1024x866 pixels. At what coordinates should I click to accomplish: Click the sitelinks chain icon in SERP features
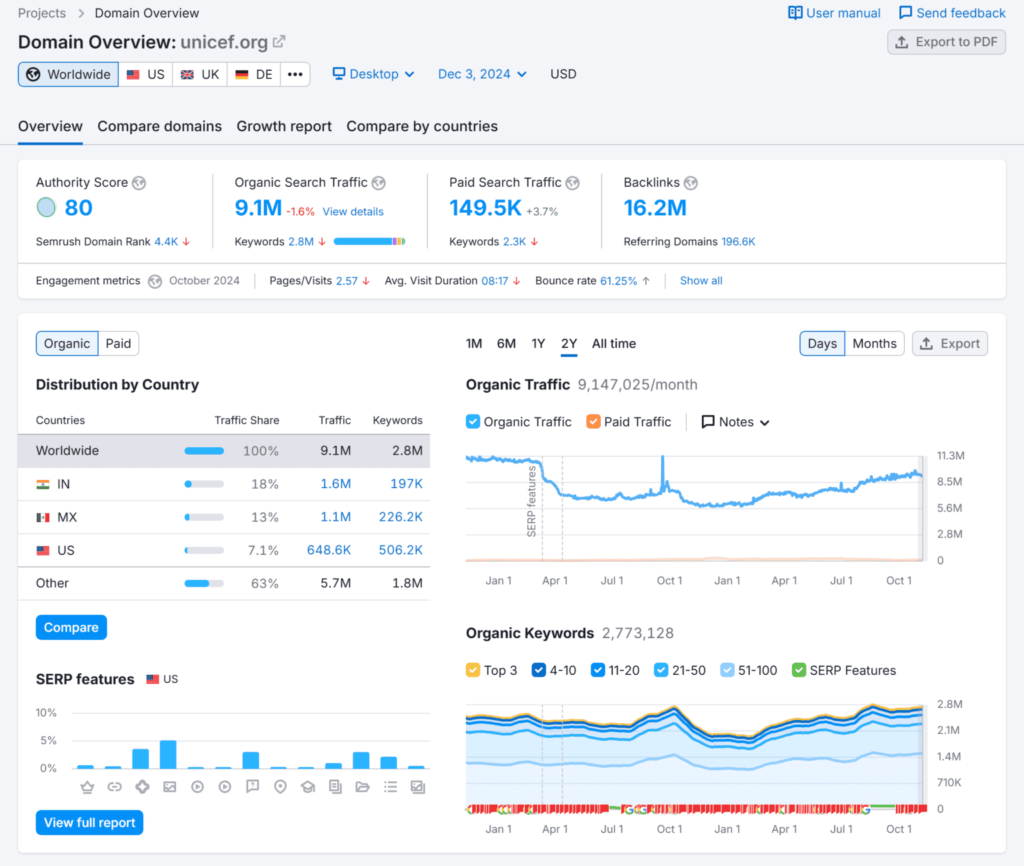114,787
